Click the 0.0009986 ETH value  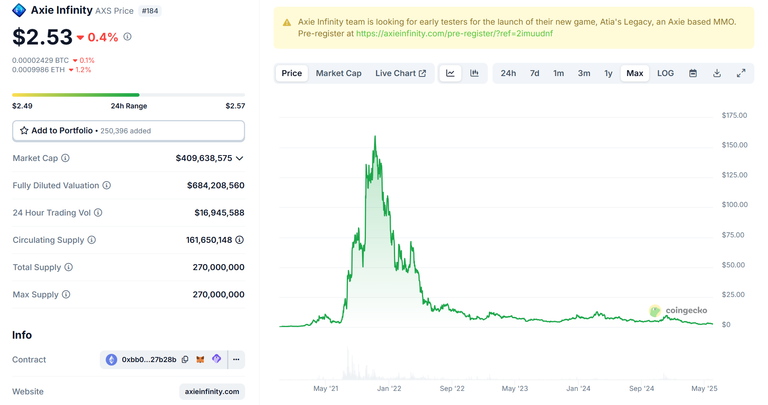click(x=39, y=70)
